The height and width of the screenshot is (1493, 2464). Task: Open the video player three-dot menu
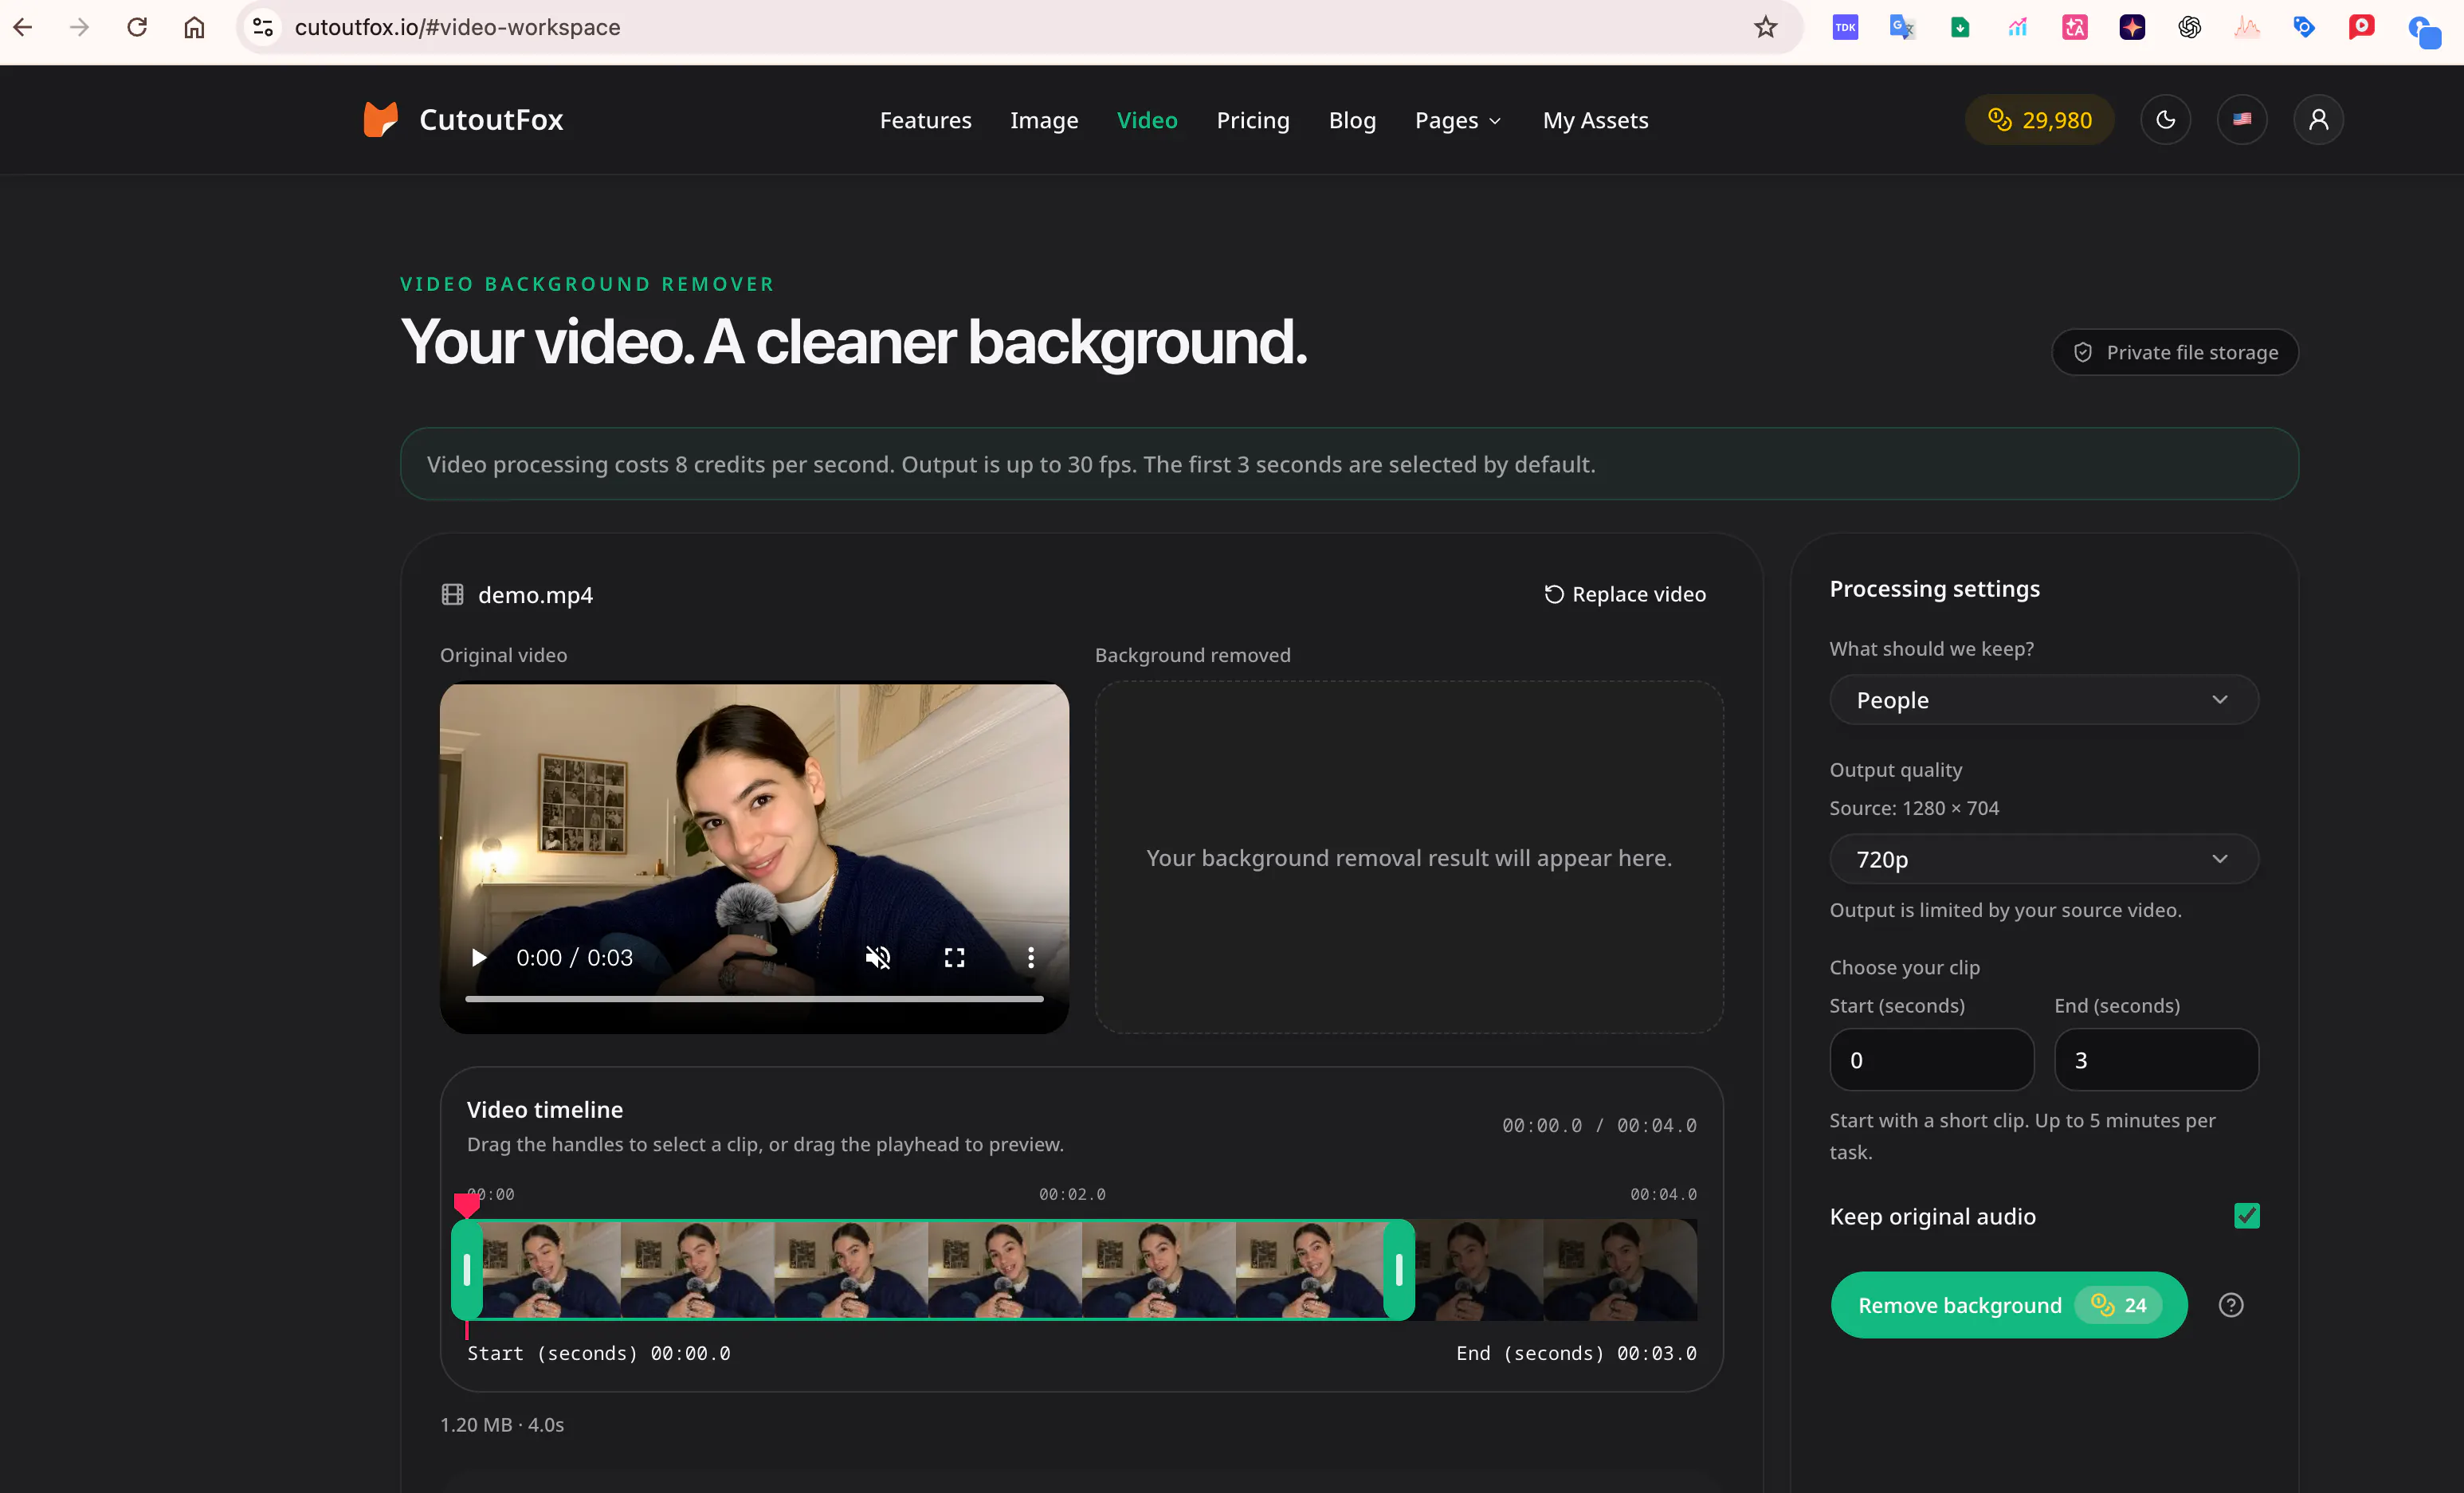click(1031, 958)
